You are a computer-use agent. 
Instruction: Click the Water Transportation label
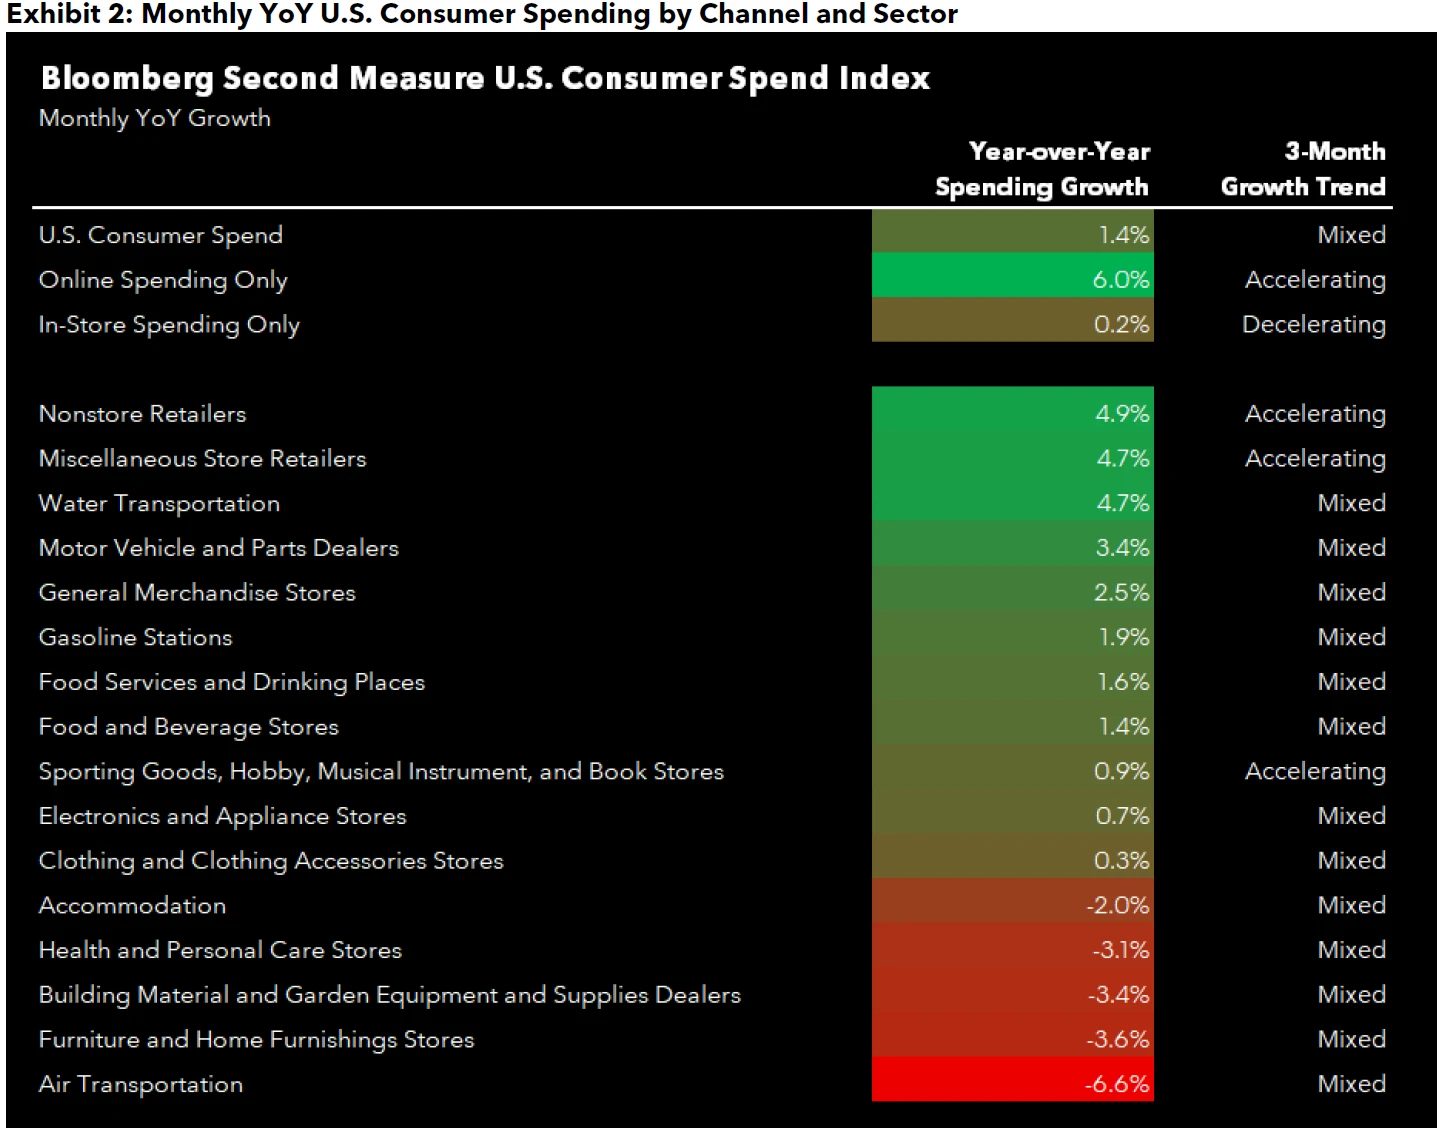[x=158, y=503]
